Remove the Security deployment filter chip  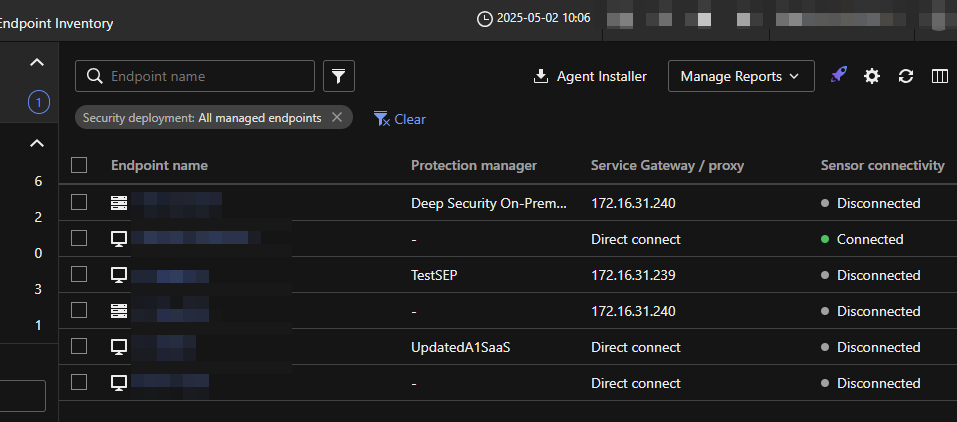point(337,118)
